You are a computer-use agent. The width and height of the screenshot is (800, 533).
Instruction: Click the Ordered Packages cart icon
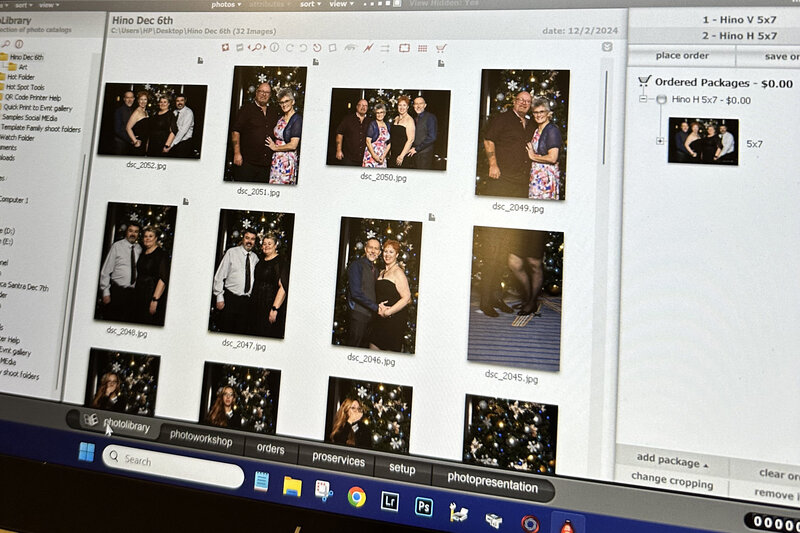point(644,81)
